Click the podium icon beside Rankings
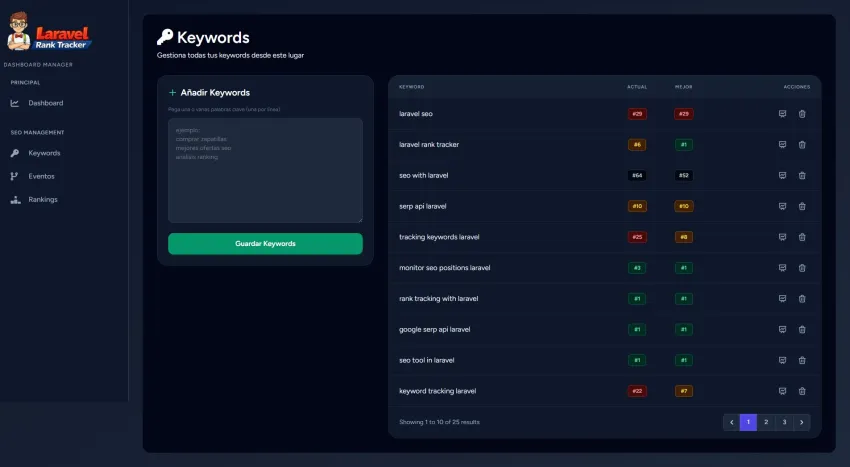850x467 pixels. click(16, 200)
